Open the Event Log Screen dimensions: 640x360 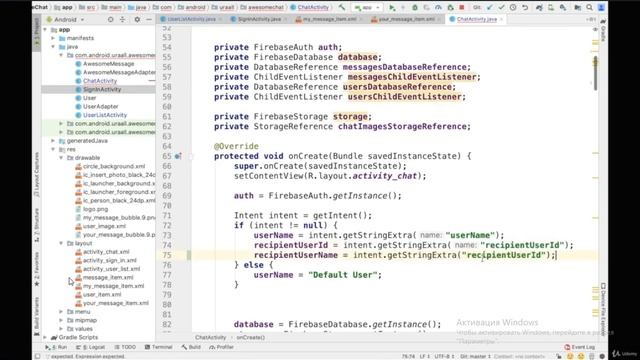coord(580,347)
